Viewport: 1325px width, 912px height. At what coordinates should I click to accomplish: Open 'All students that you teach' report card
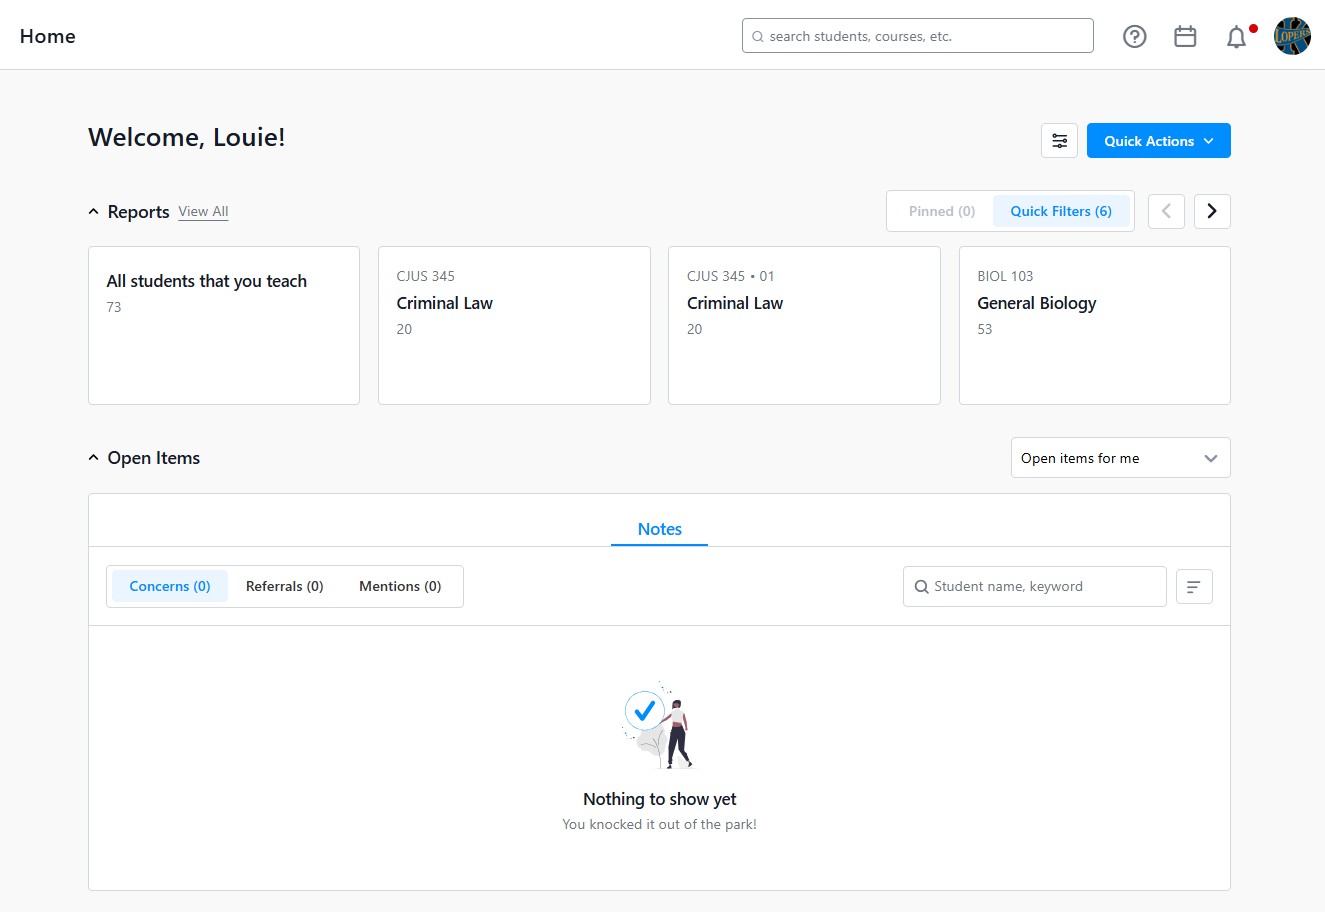point(224,326)
